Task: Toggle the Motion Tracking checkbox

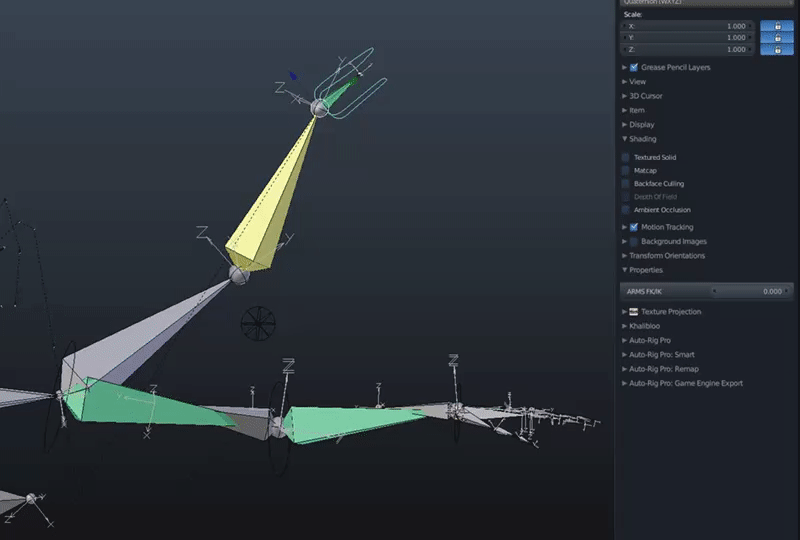Action: pos(634,227)
